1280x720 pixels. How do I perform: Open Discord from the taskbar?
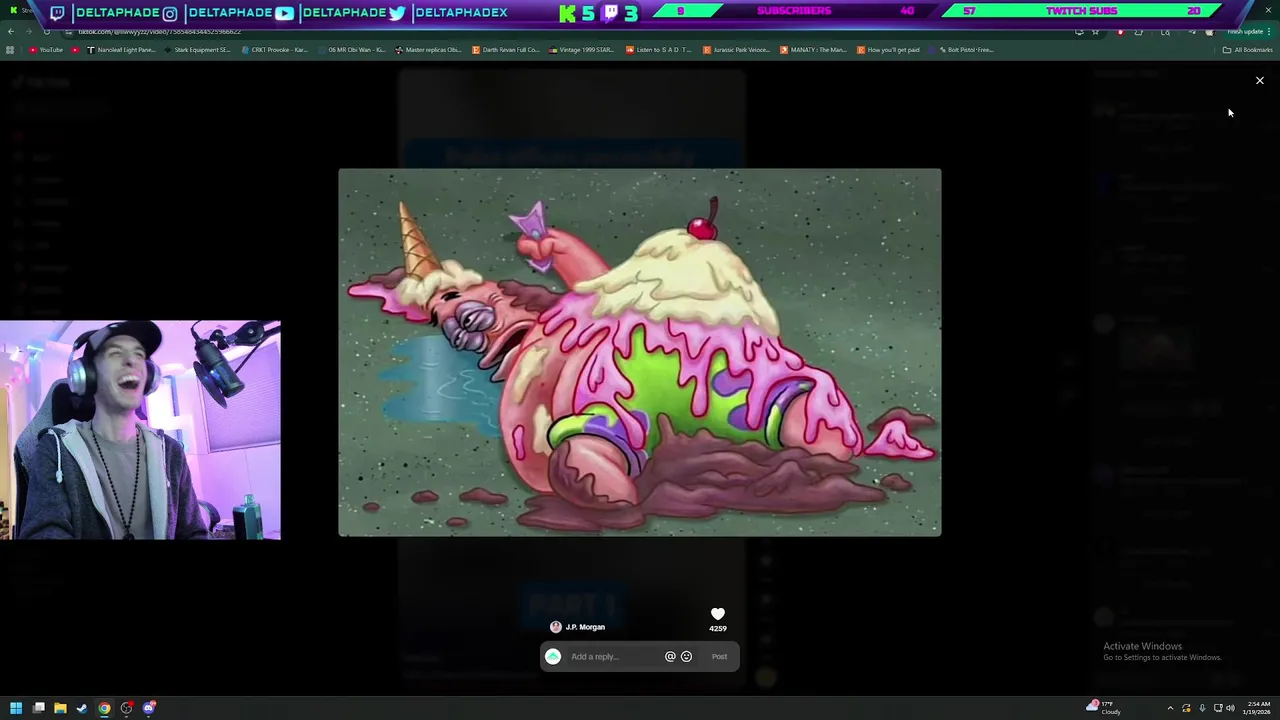149,708
